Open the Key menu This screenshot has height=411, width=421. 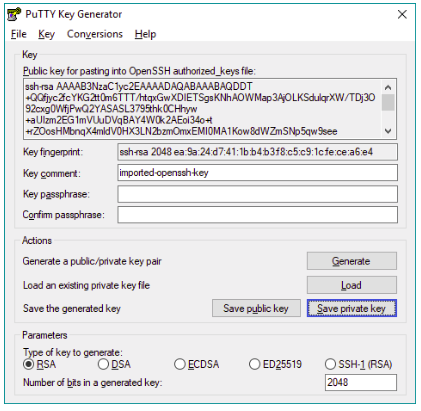[46, 34]
